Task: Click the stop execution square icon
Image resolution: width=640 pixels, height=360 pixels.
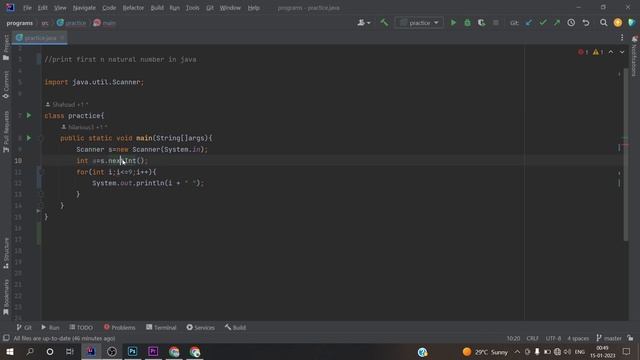Action: coord(496,23)
